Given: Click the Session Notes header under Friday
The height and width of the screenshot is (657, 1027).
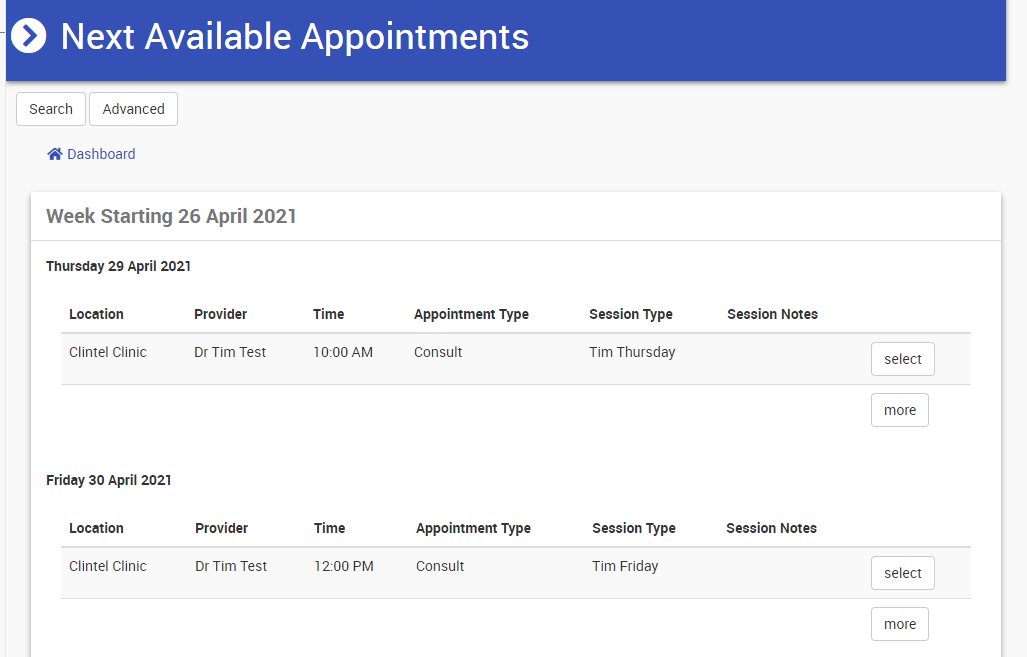Looking at the screenshot, I should [771, 528].
